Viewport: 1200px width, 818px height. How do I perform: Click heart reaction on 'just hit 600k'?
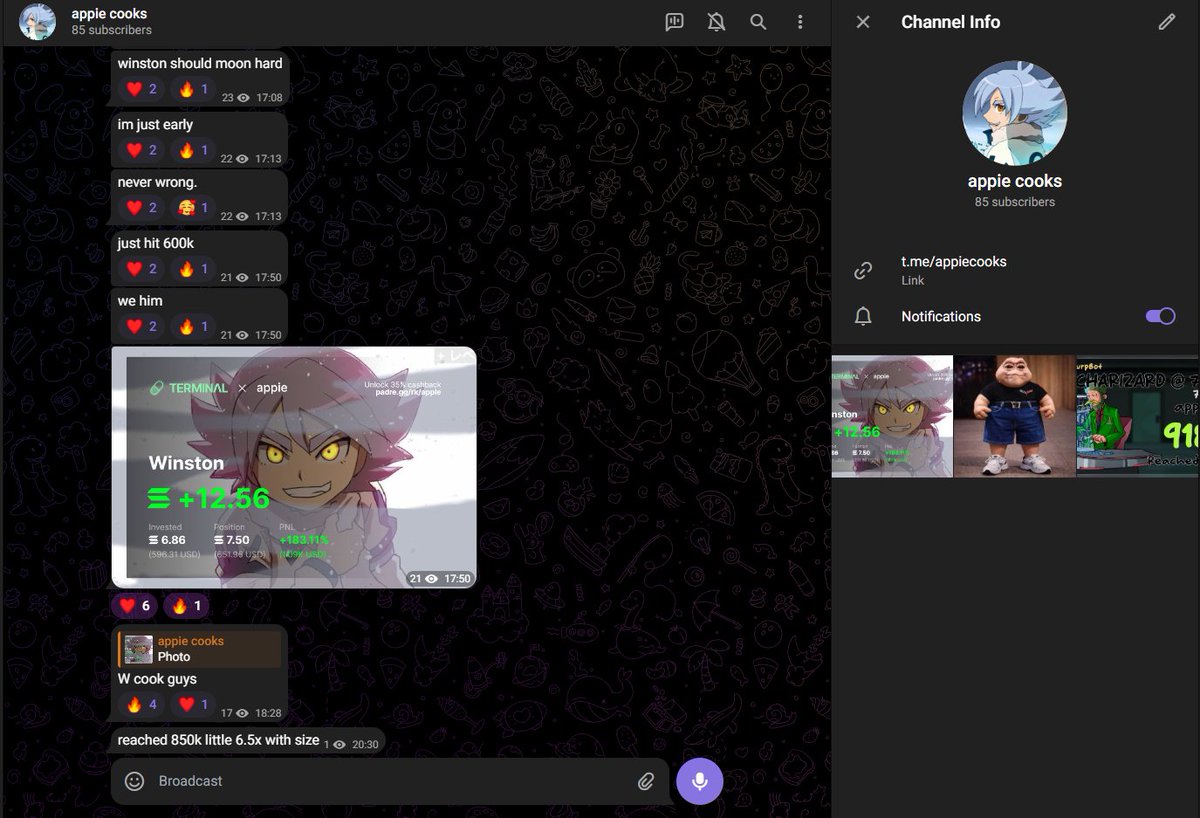(142, 268)
